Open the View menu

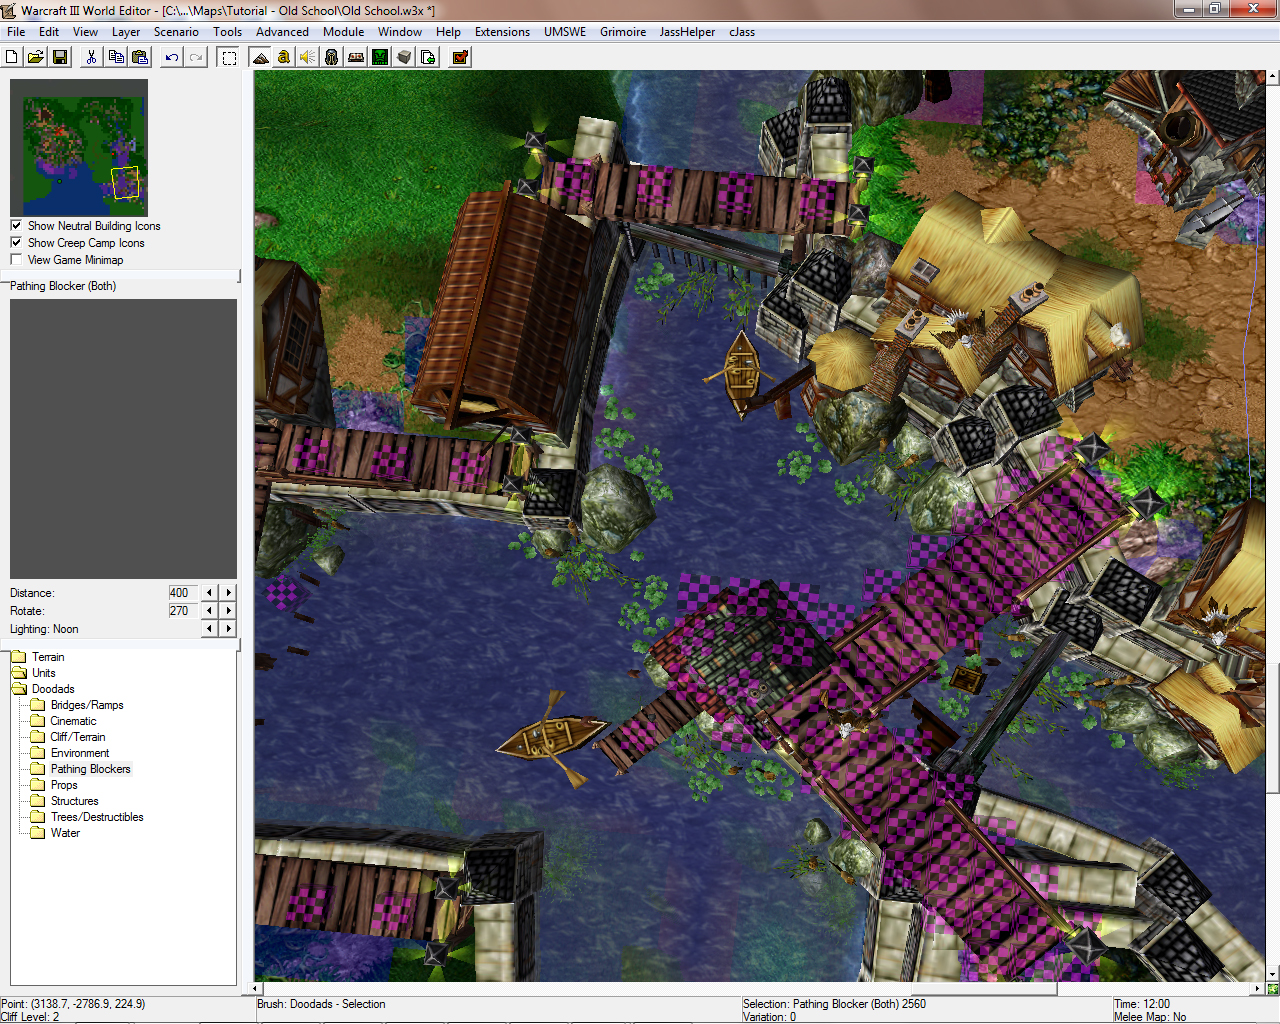pos(86,32)
